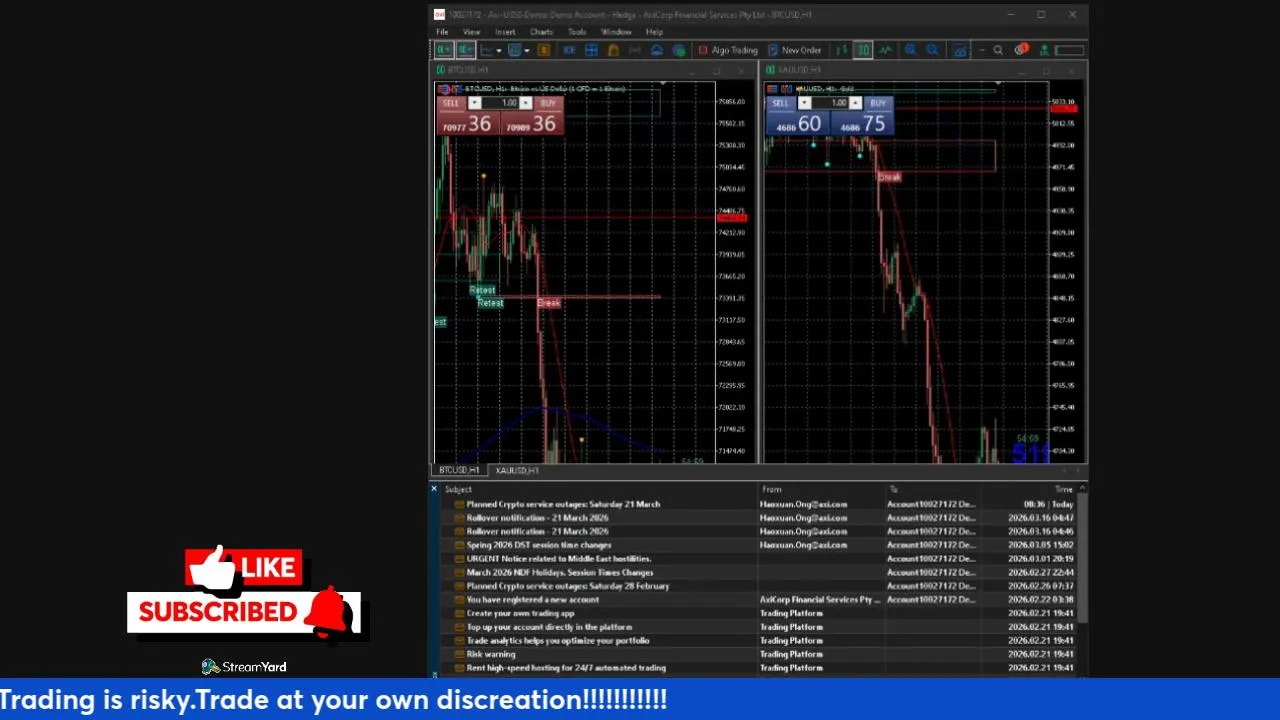Zoom in on the chart
The image size is (1280, 720).
pos(910,50)
